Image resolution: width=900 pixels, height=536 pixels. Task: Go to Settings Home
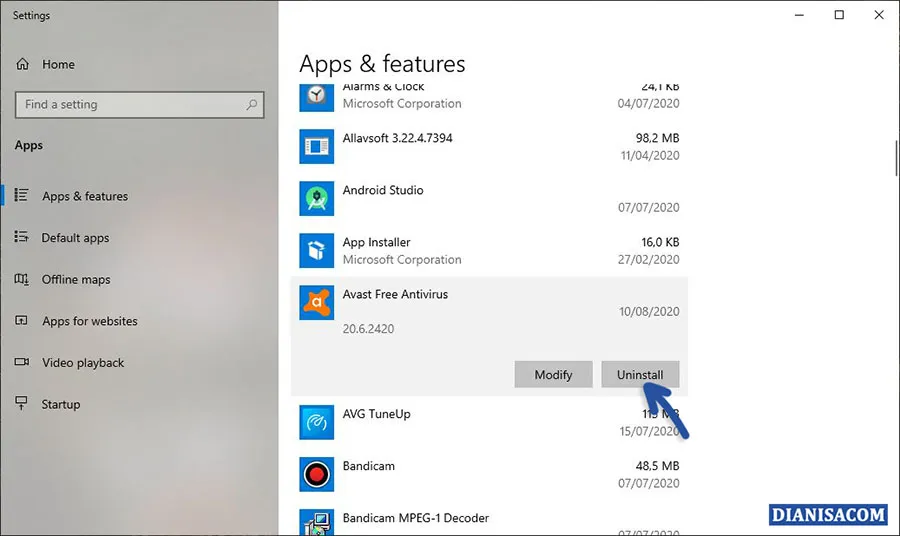pyautogui.click(x=58, y=64)
